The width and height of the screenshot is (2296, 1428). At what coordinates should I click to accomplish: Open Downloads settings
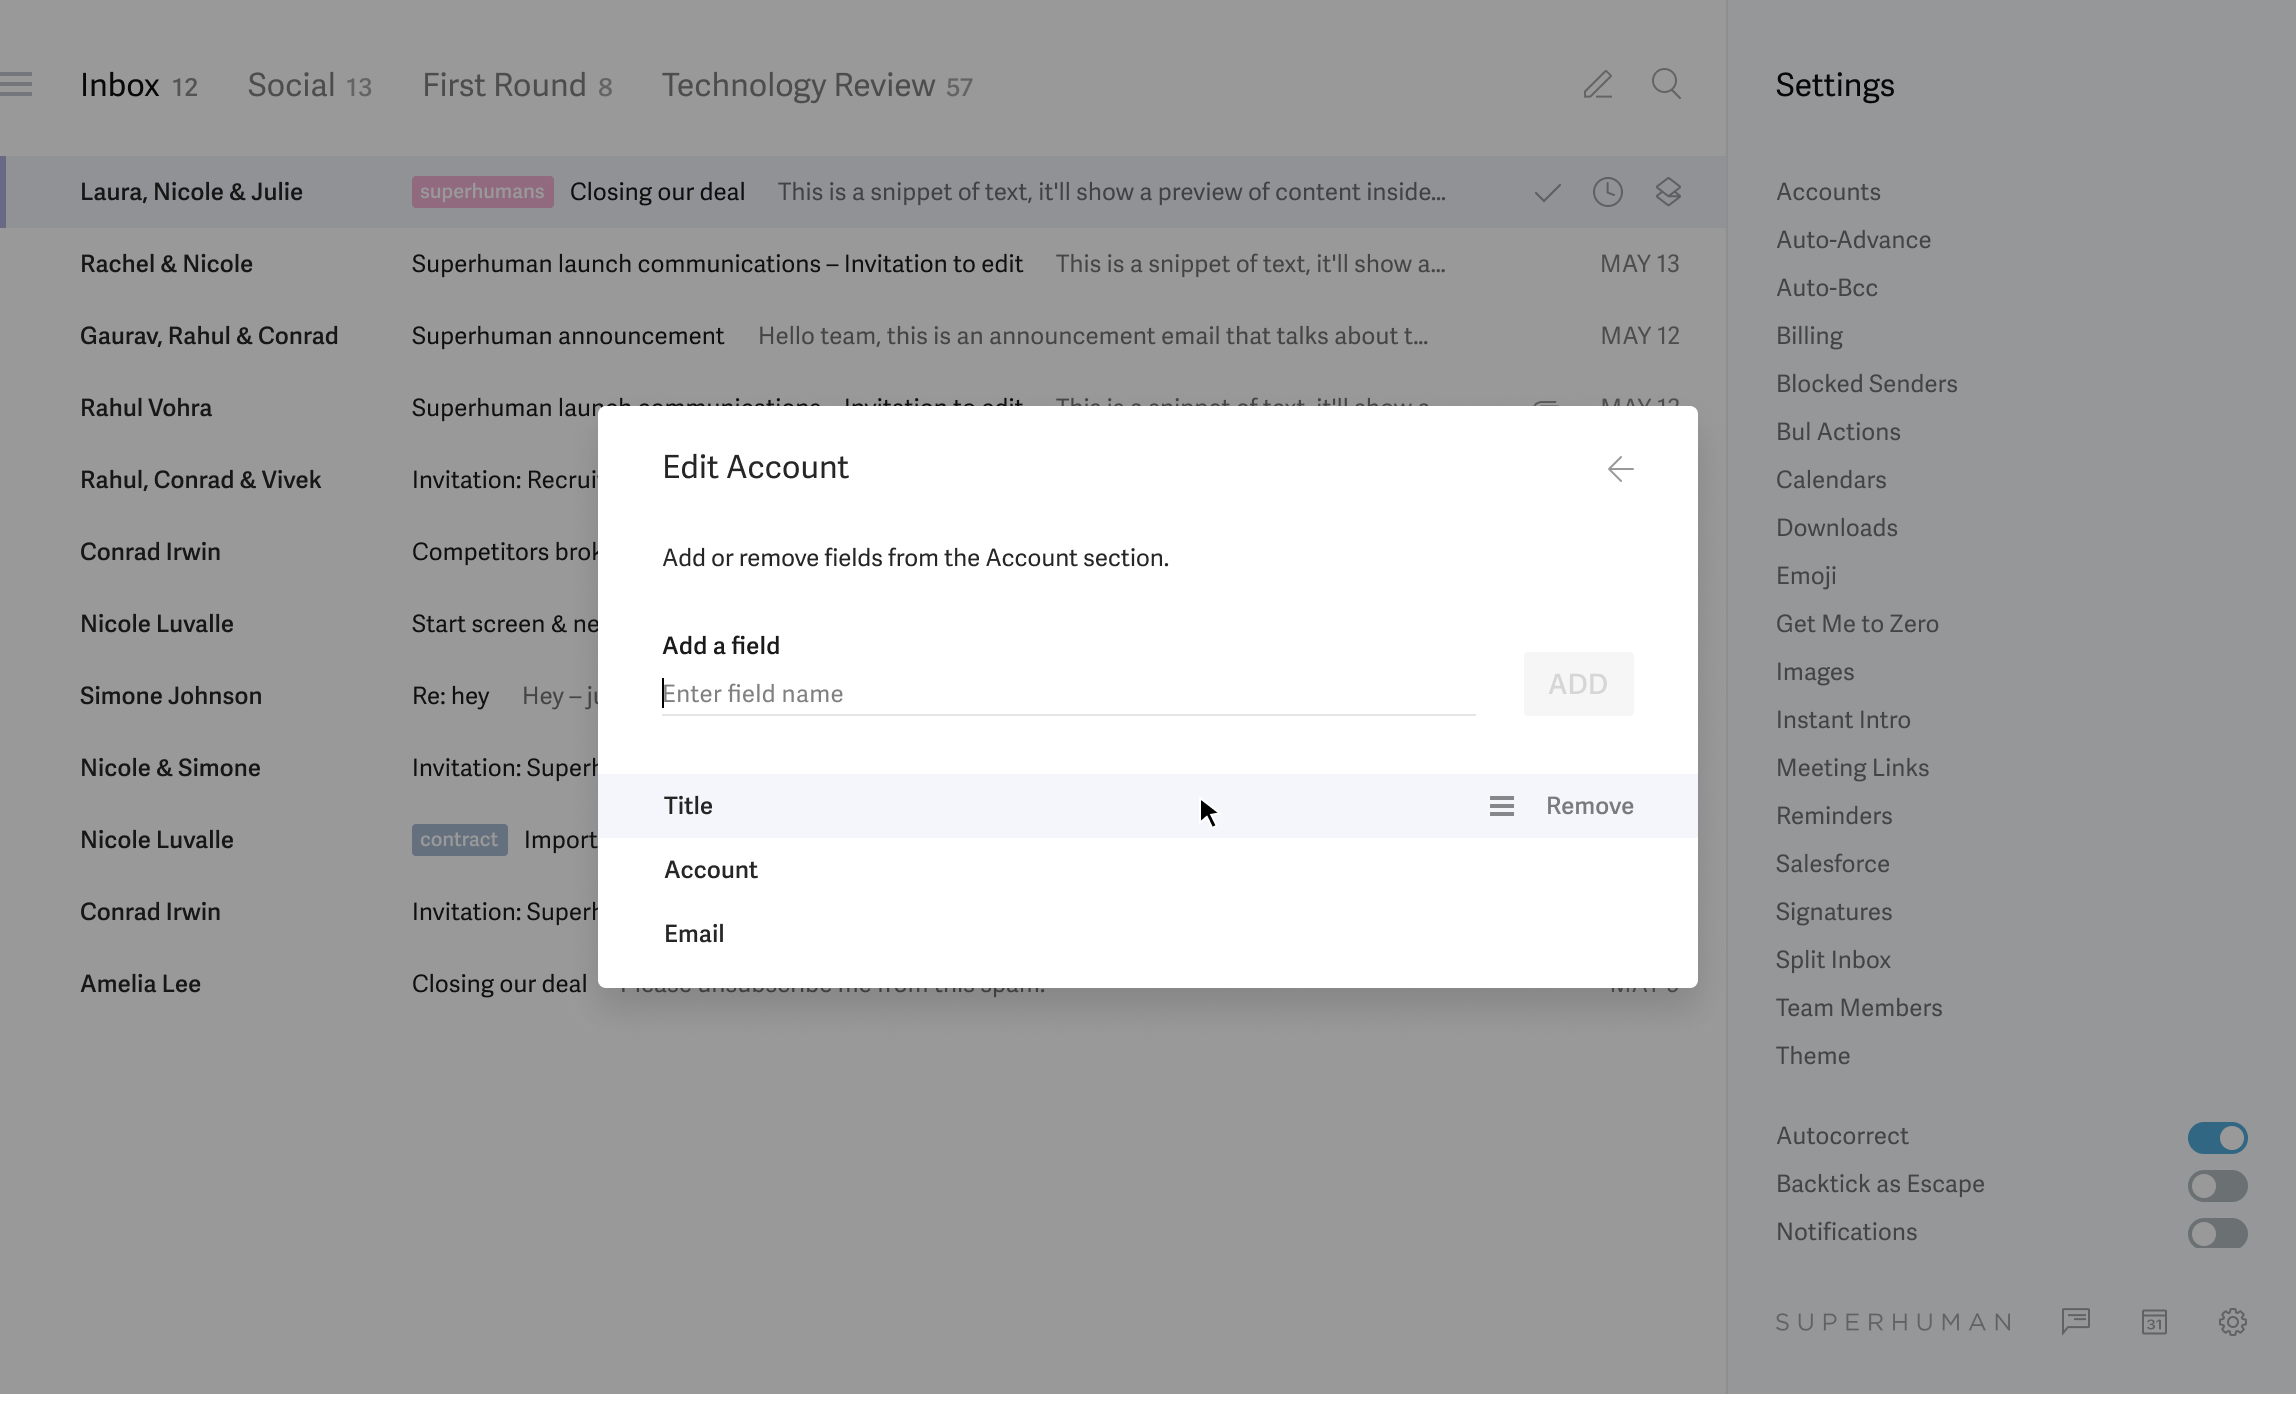[1836, 528]
